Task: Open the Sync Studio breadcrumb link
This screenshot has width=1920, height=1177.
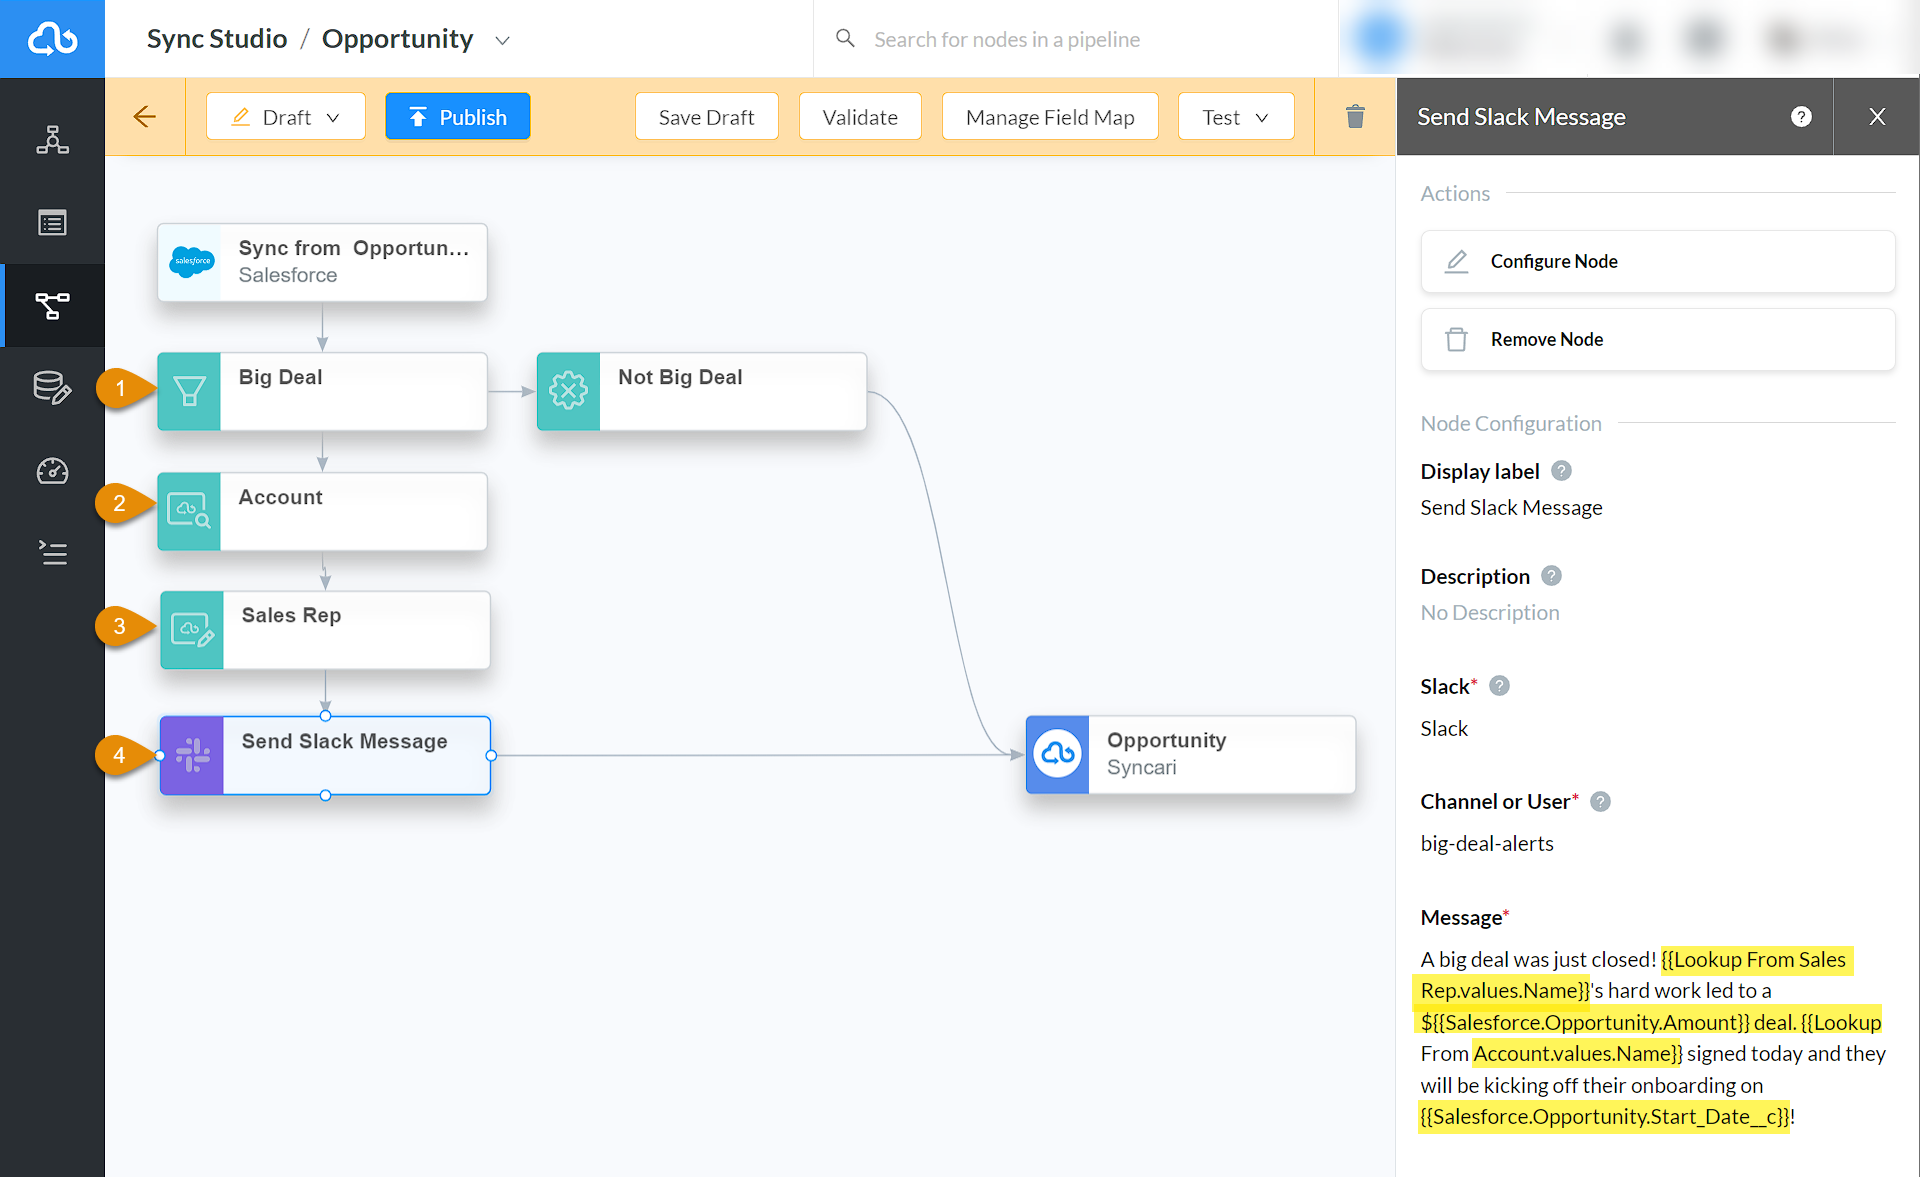Action: [217, 39]
